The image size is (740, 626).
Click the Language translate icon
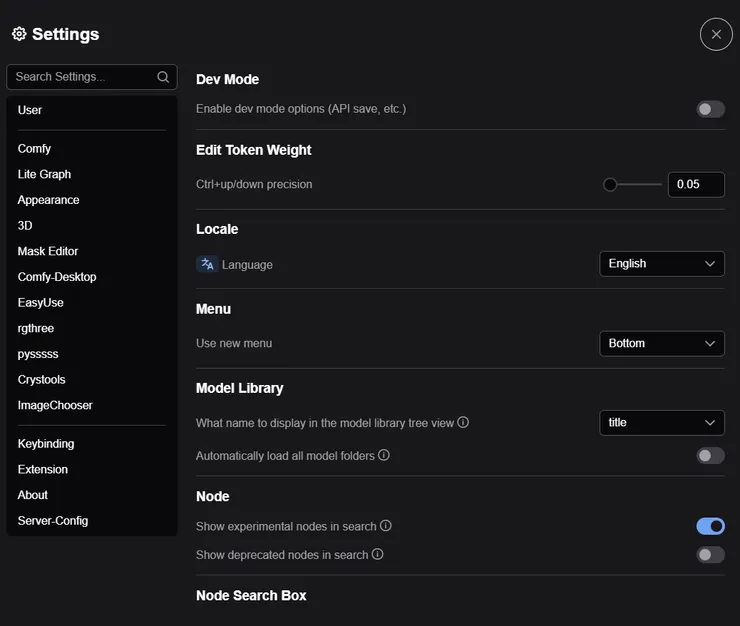(207, 264)
